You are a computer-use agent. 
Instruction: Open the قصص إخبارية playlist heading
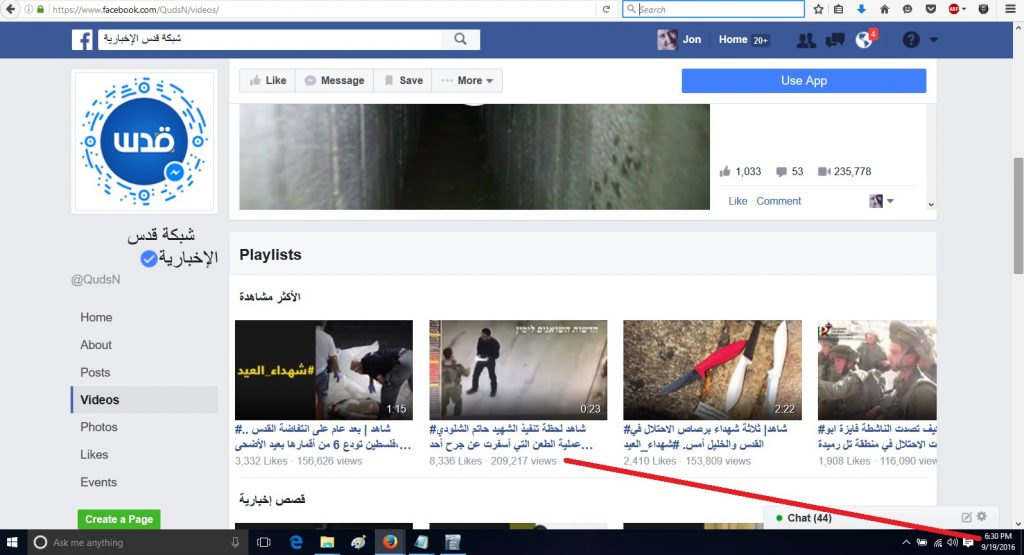[272, 499]
